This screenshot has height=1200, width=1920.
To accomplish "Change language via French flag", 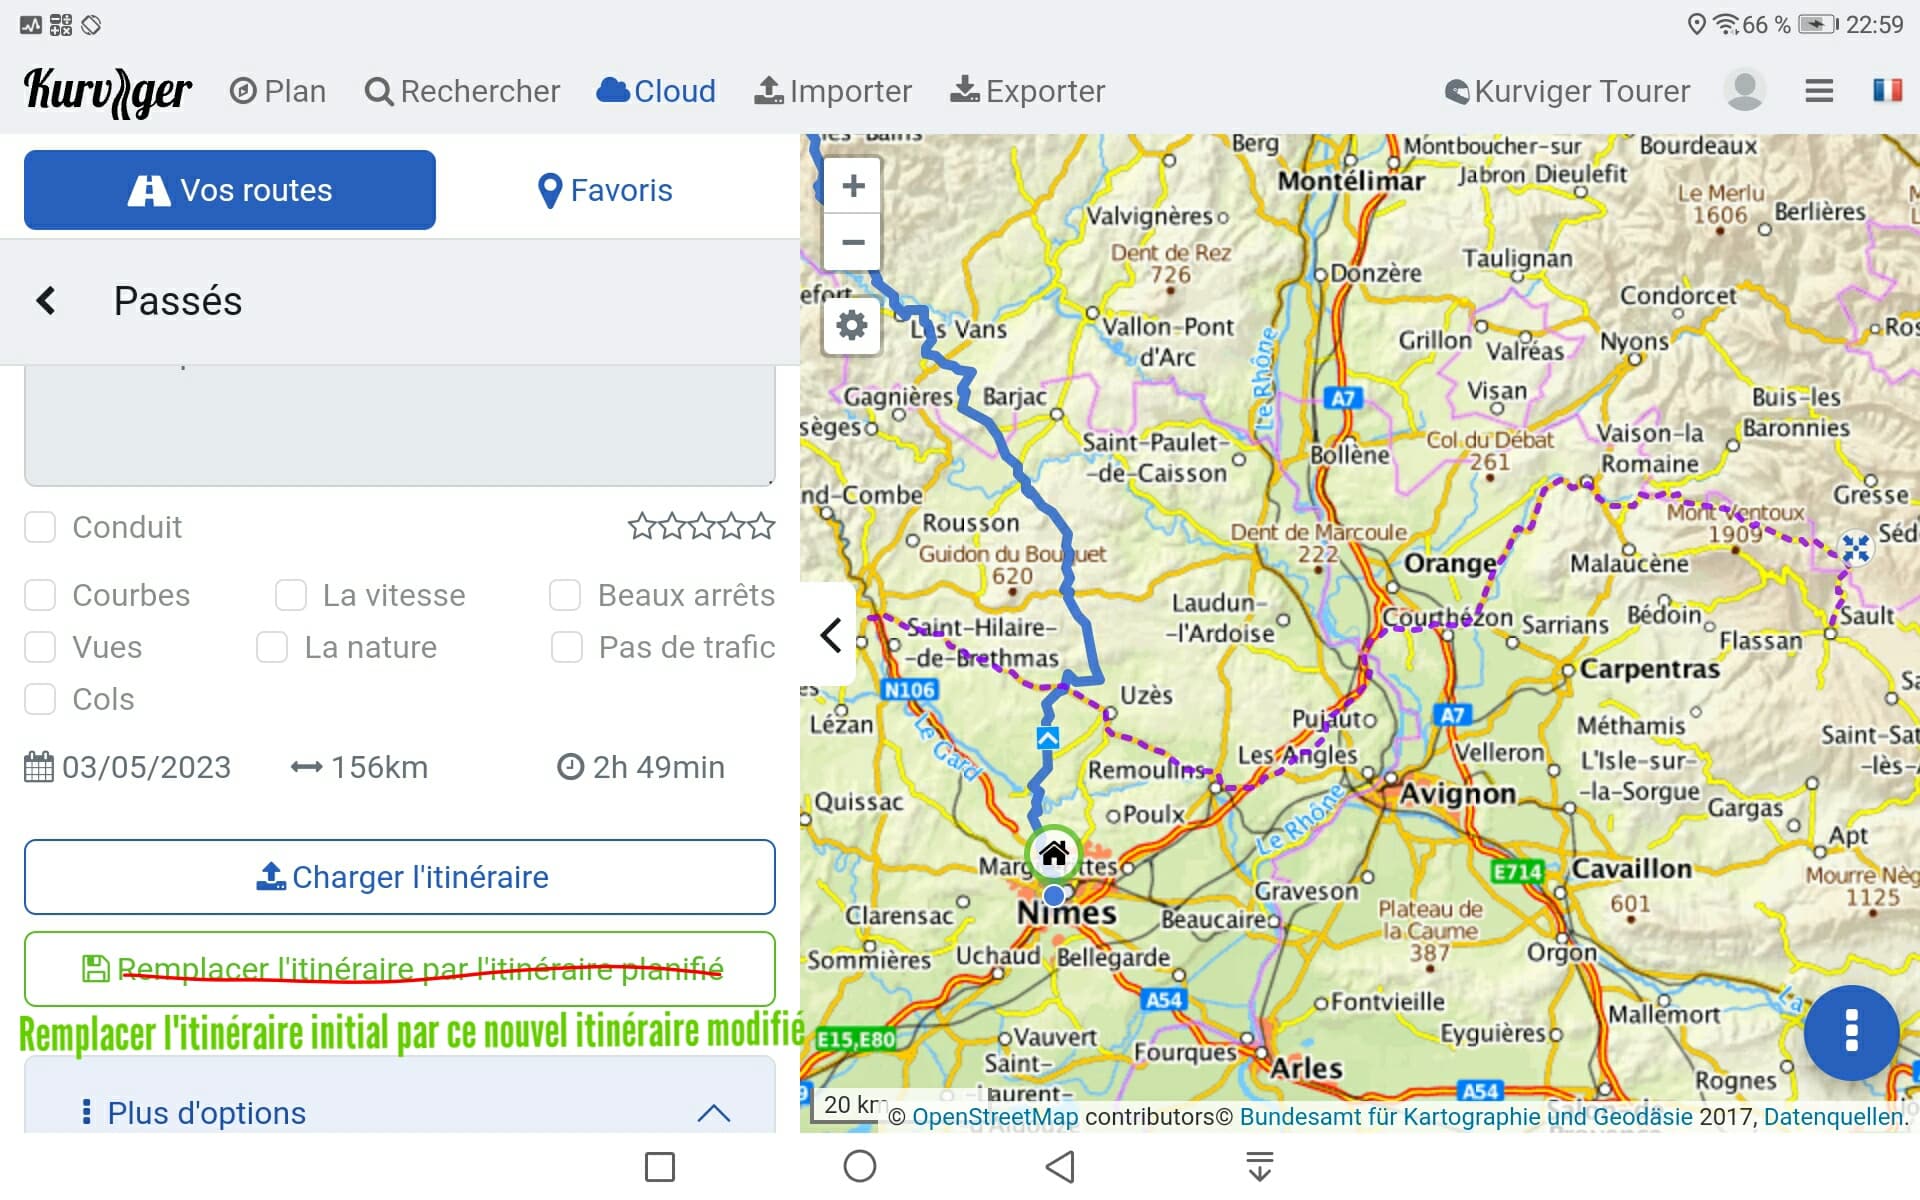I will click(1887, 91).
